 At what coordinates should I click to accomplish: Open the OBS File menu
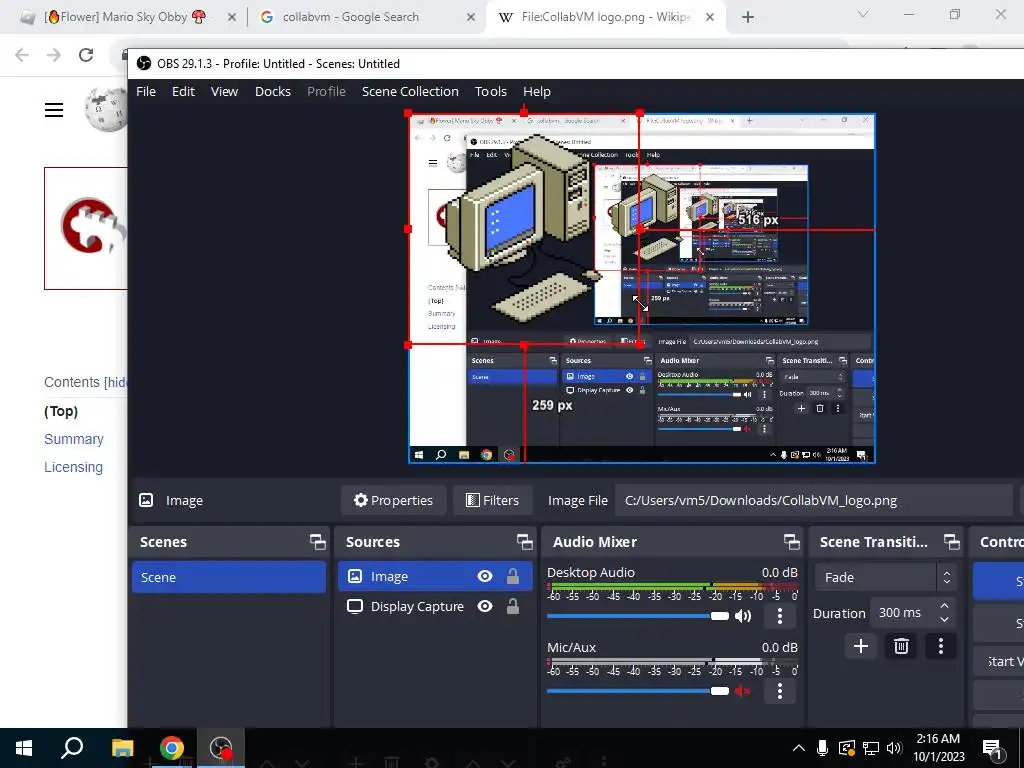[146, 91]
